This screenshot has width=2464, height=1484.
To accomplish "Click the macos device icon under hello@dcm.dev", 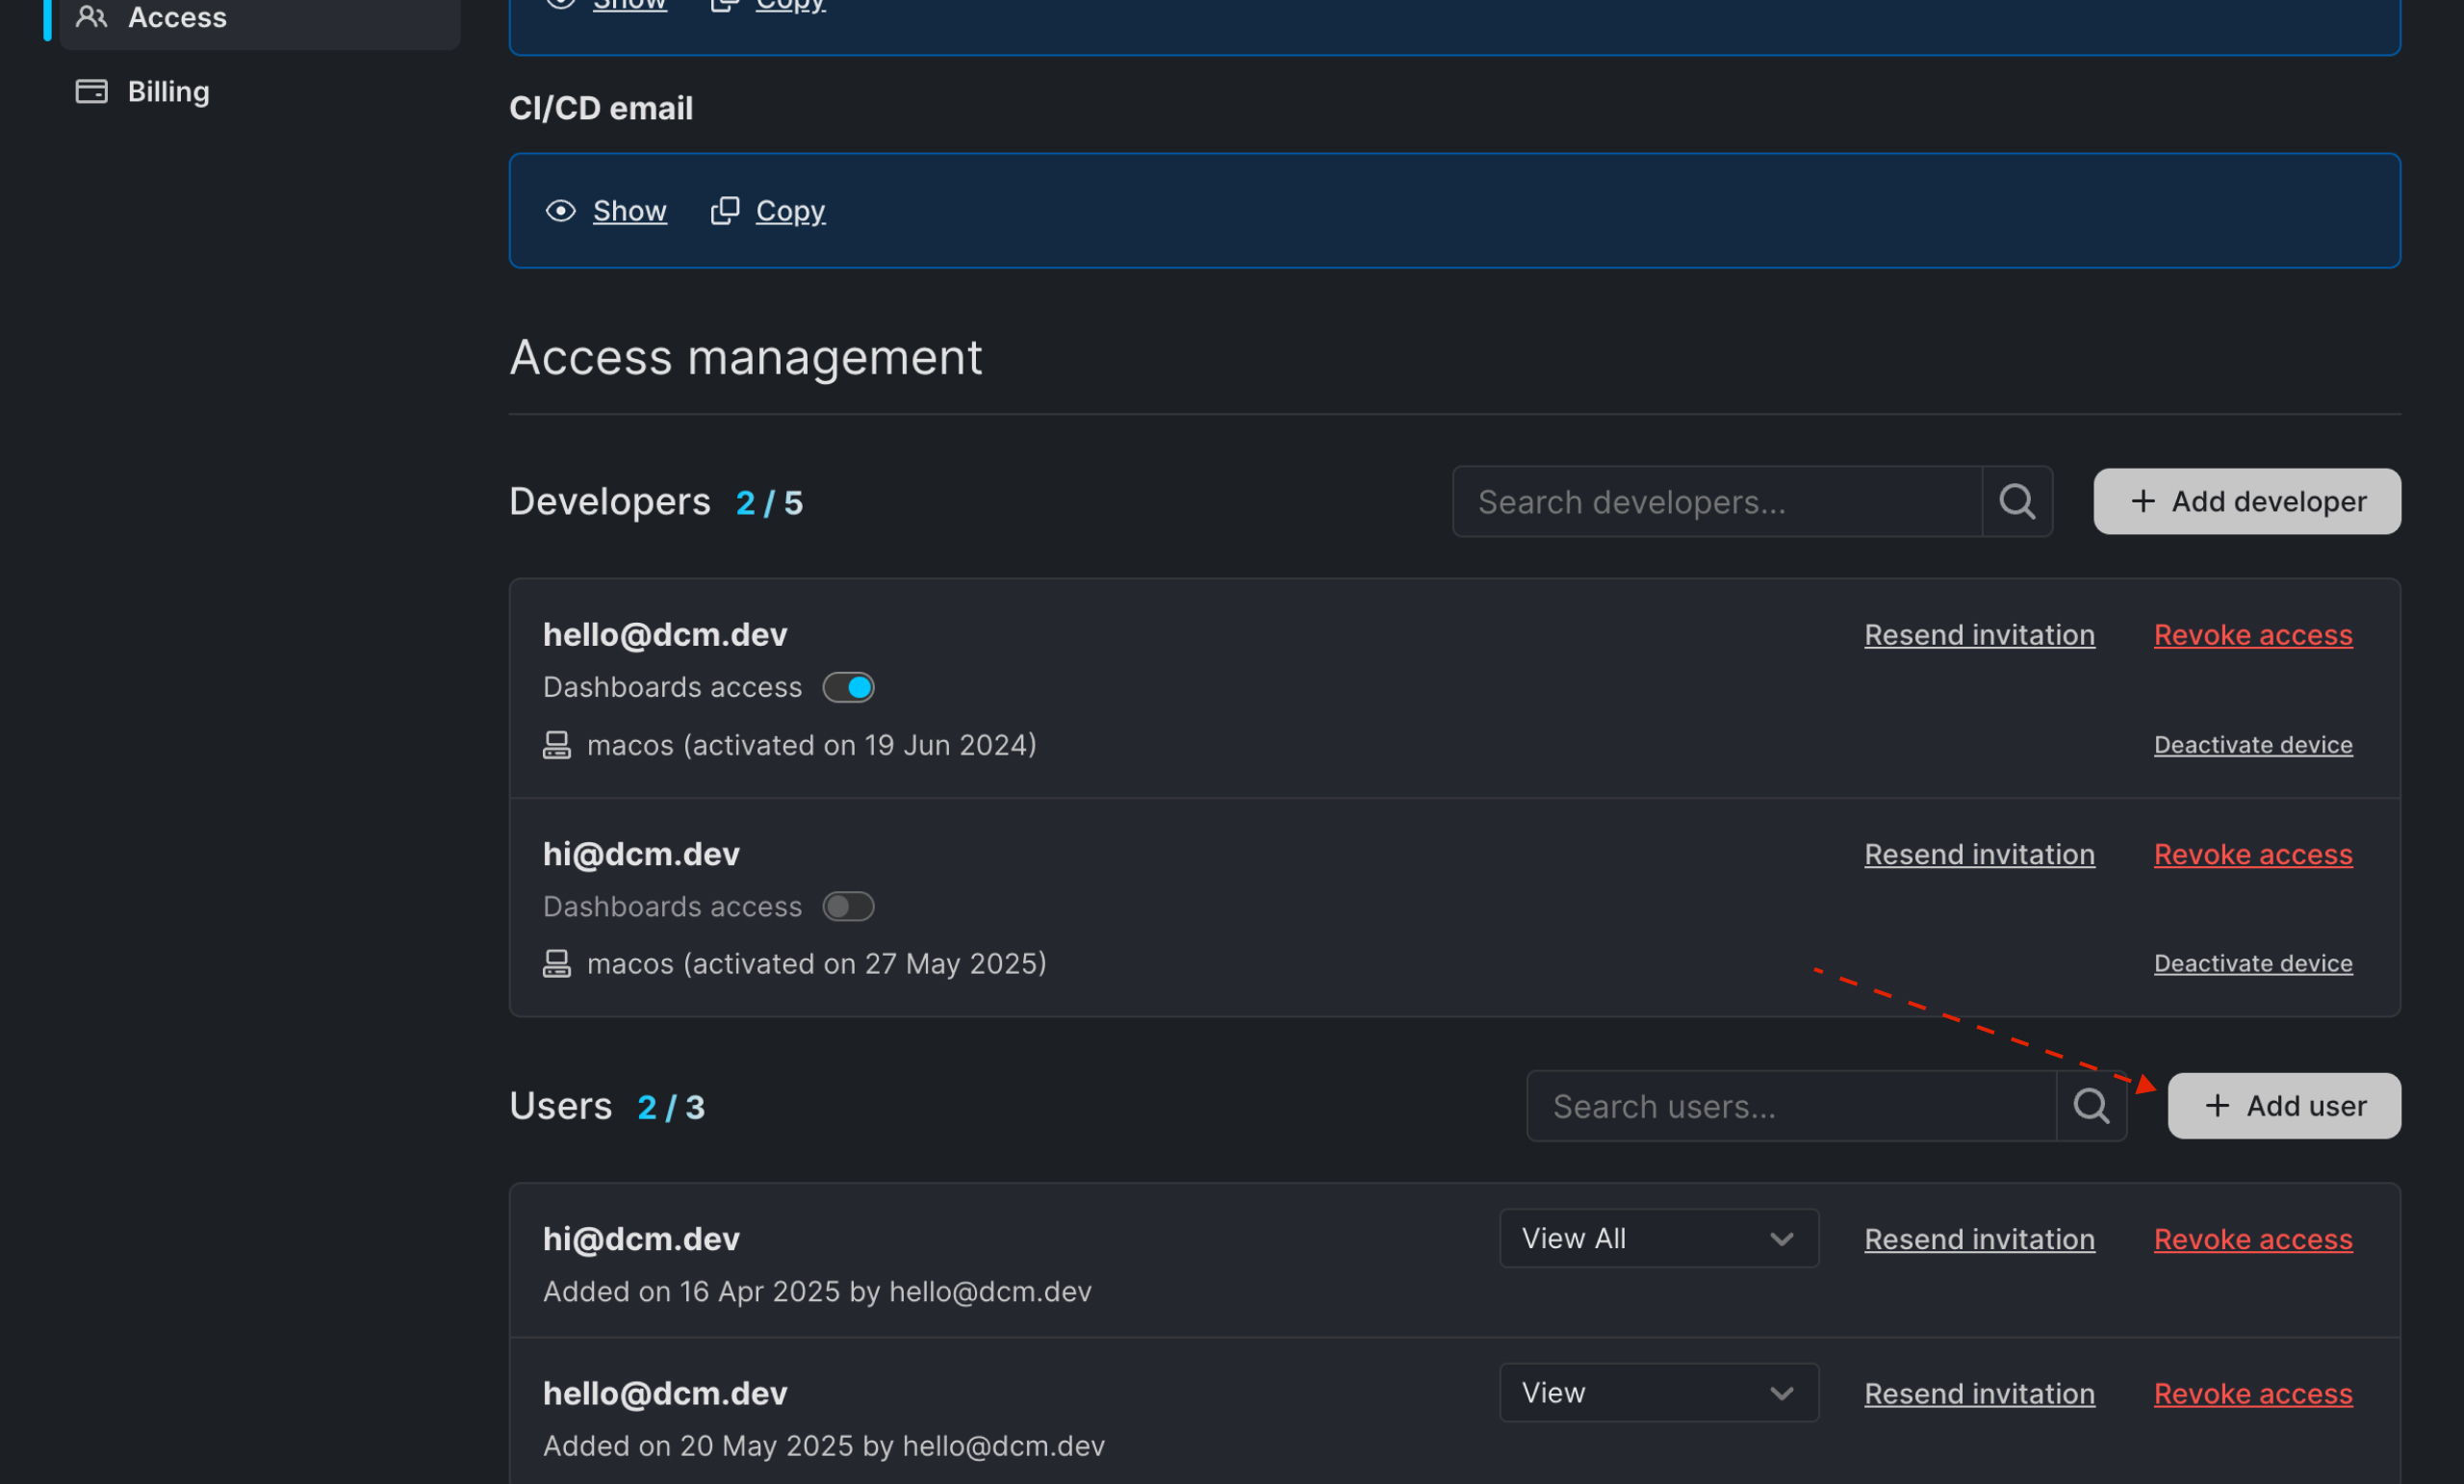I will click(x=557, y=745).
